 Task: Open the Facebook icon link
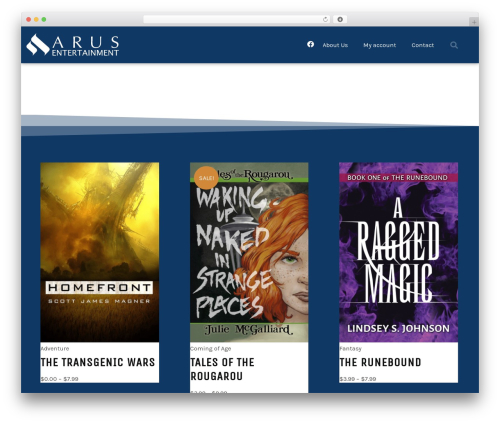[x=310, y=44]
